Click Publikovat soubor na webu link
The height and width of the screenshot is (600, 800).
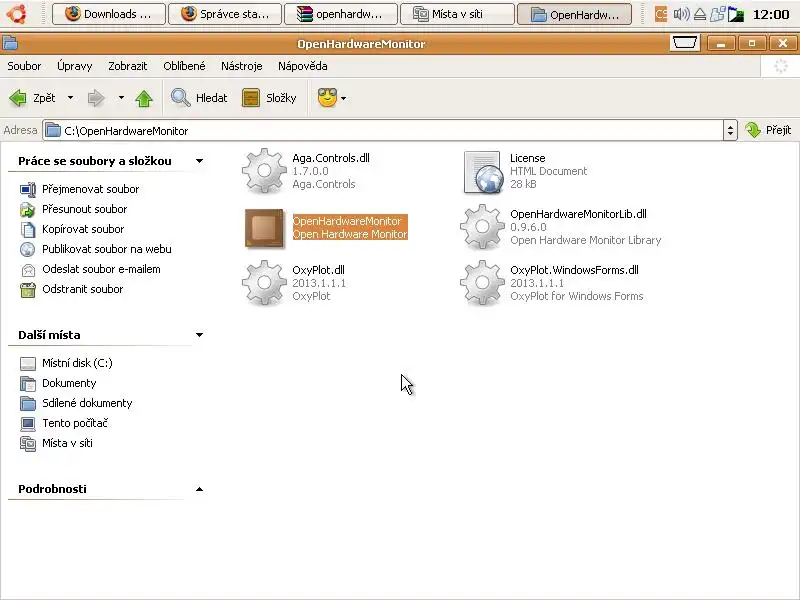pos(107,249)
